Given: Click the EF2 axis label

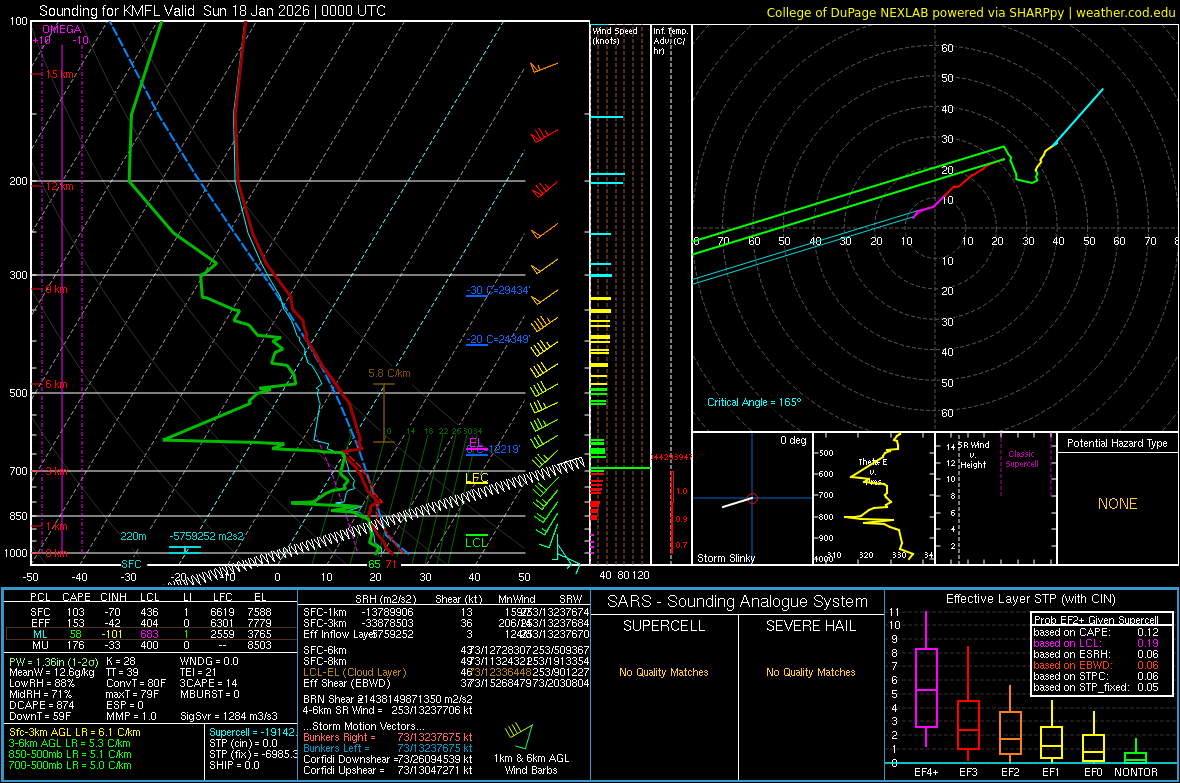Looking at the screenshot, I should (1010, 772).
